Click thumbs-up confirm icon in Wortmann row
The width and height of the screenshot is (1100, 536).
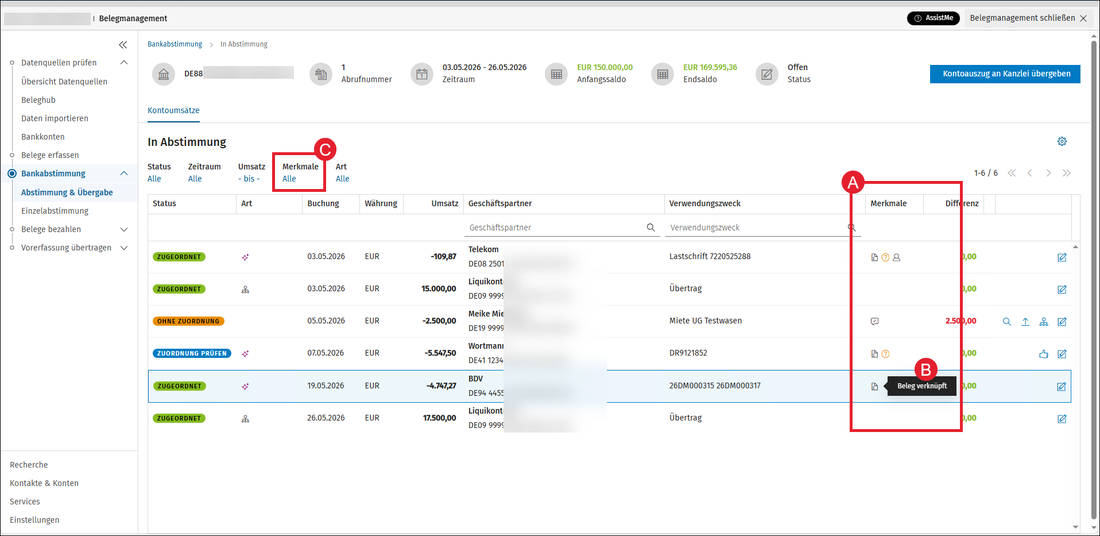(x=1043, y=354)
